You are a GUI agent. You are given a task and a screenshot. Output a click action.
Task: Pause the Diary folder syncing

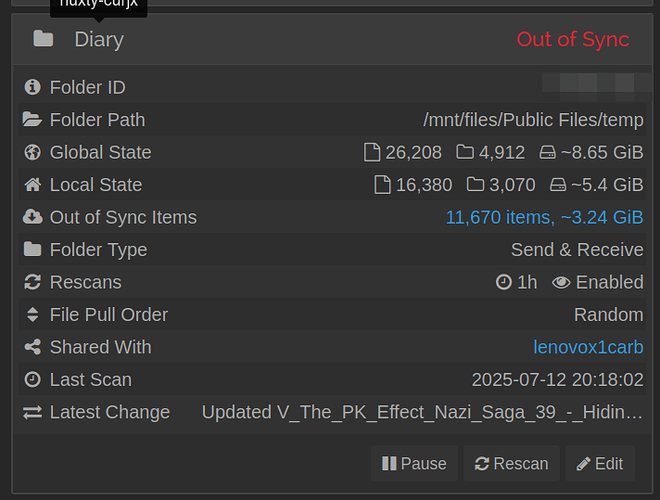point(414,463)
